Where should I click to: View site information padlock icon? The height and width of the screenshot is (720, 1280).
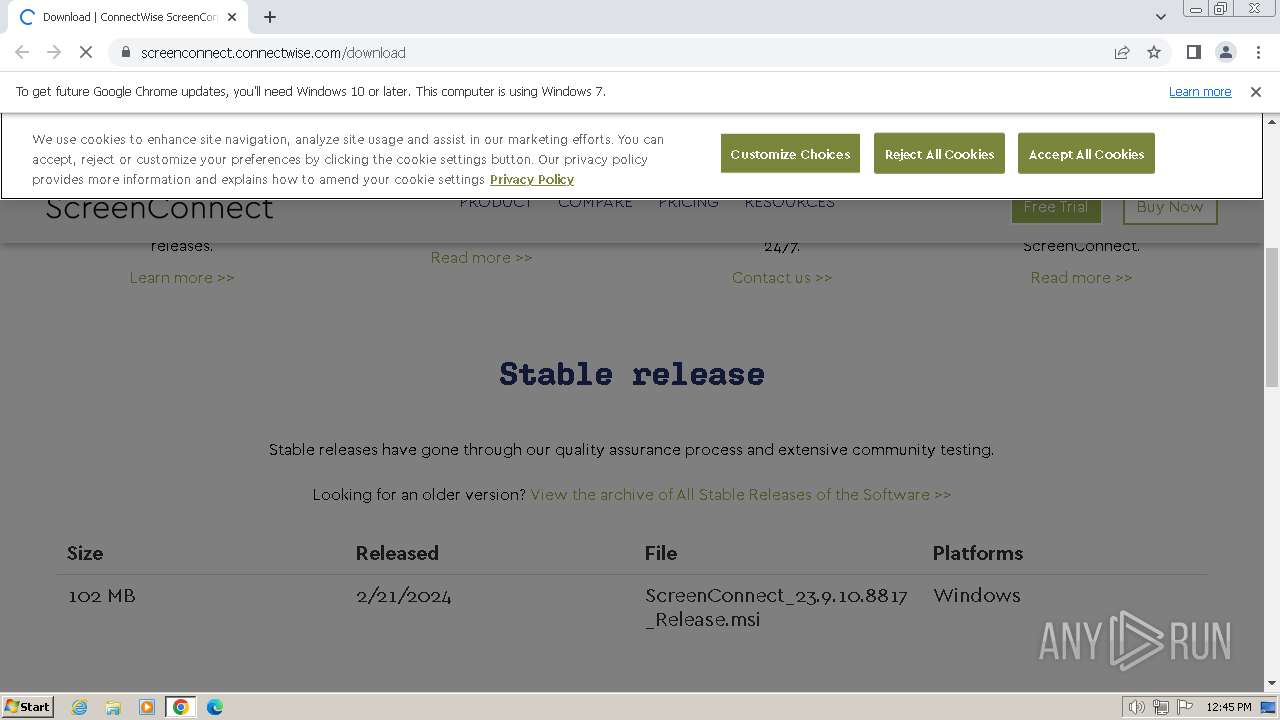(x=125, y=53)
